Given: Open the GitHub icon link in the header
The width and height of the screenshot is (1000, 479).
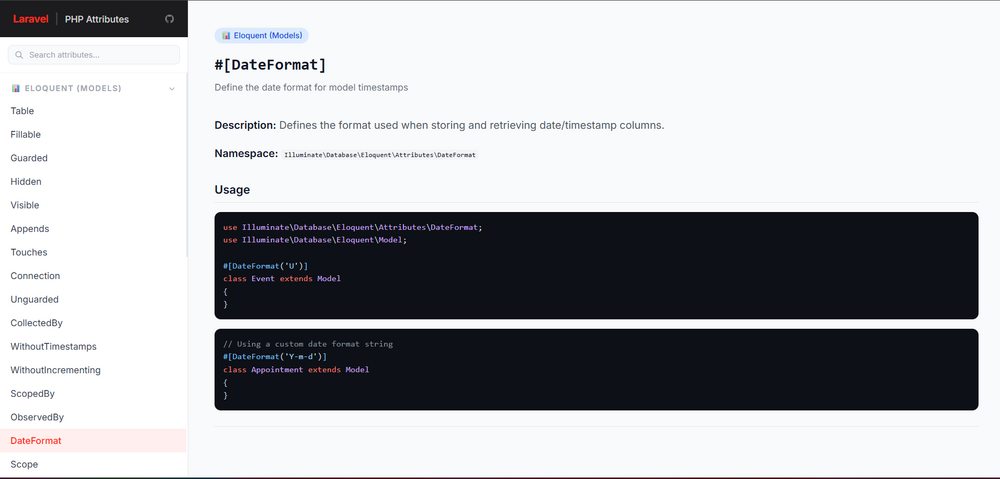Looking at the screenshot, I should (x=169, y=19).
